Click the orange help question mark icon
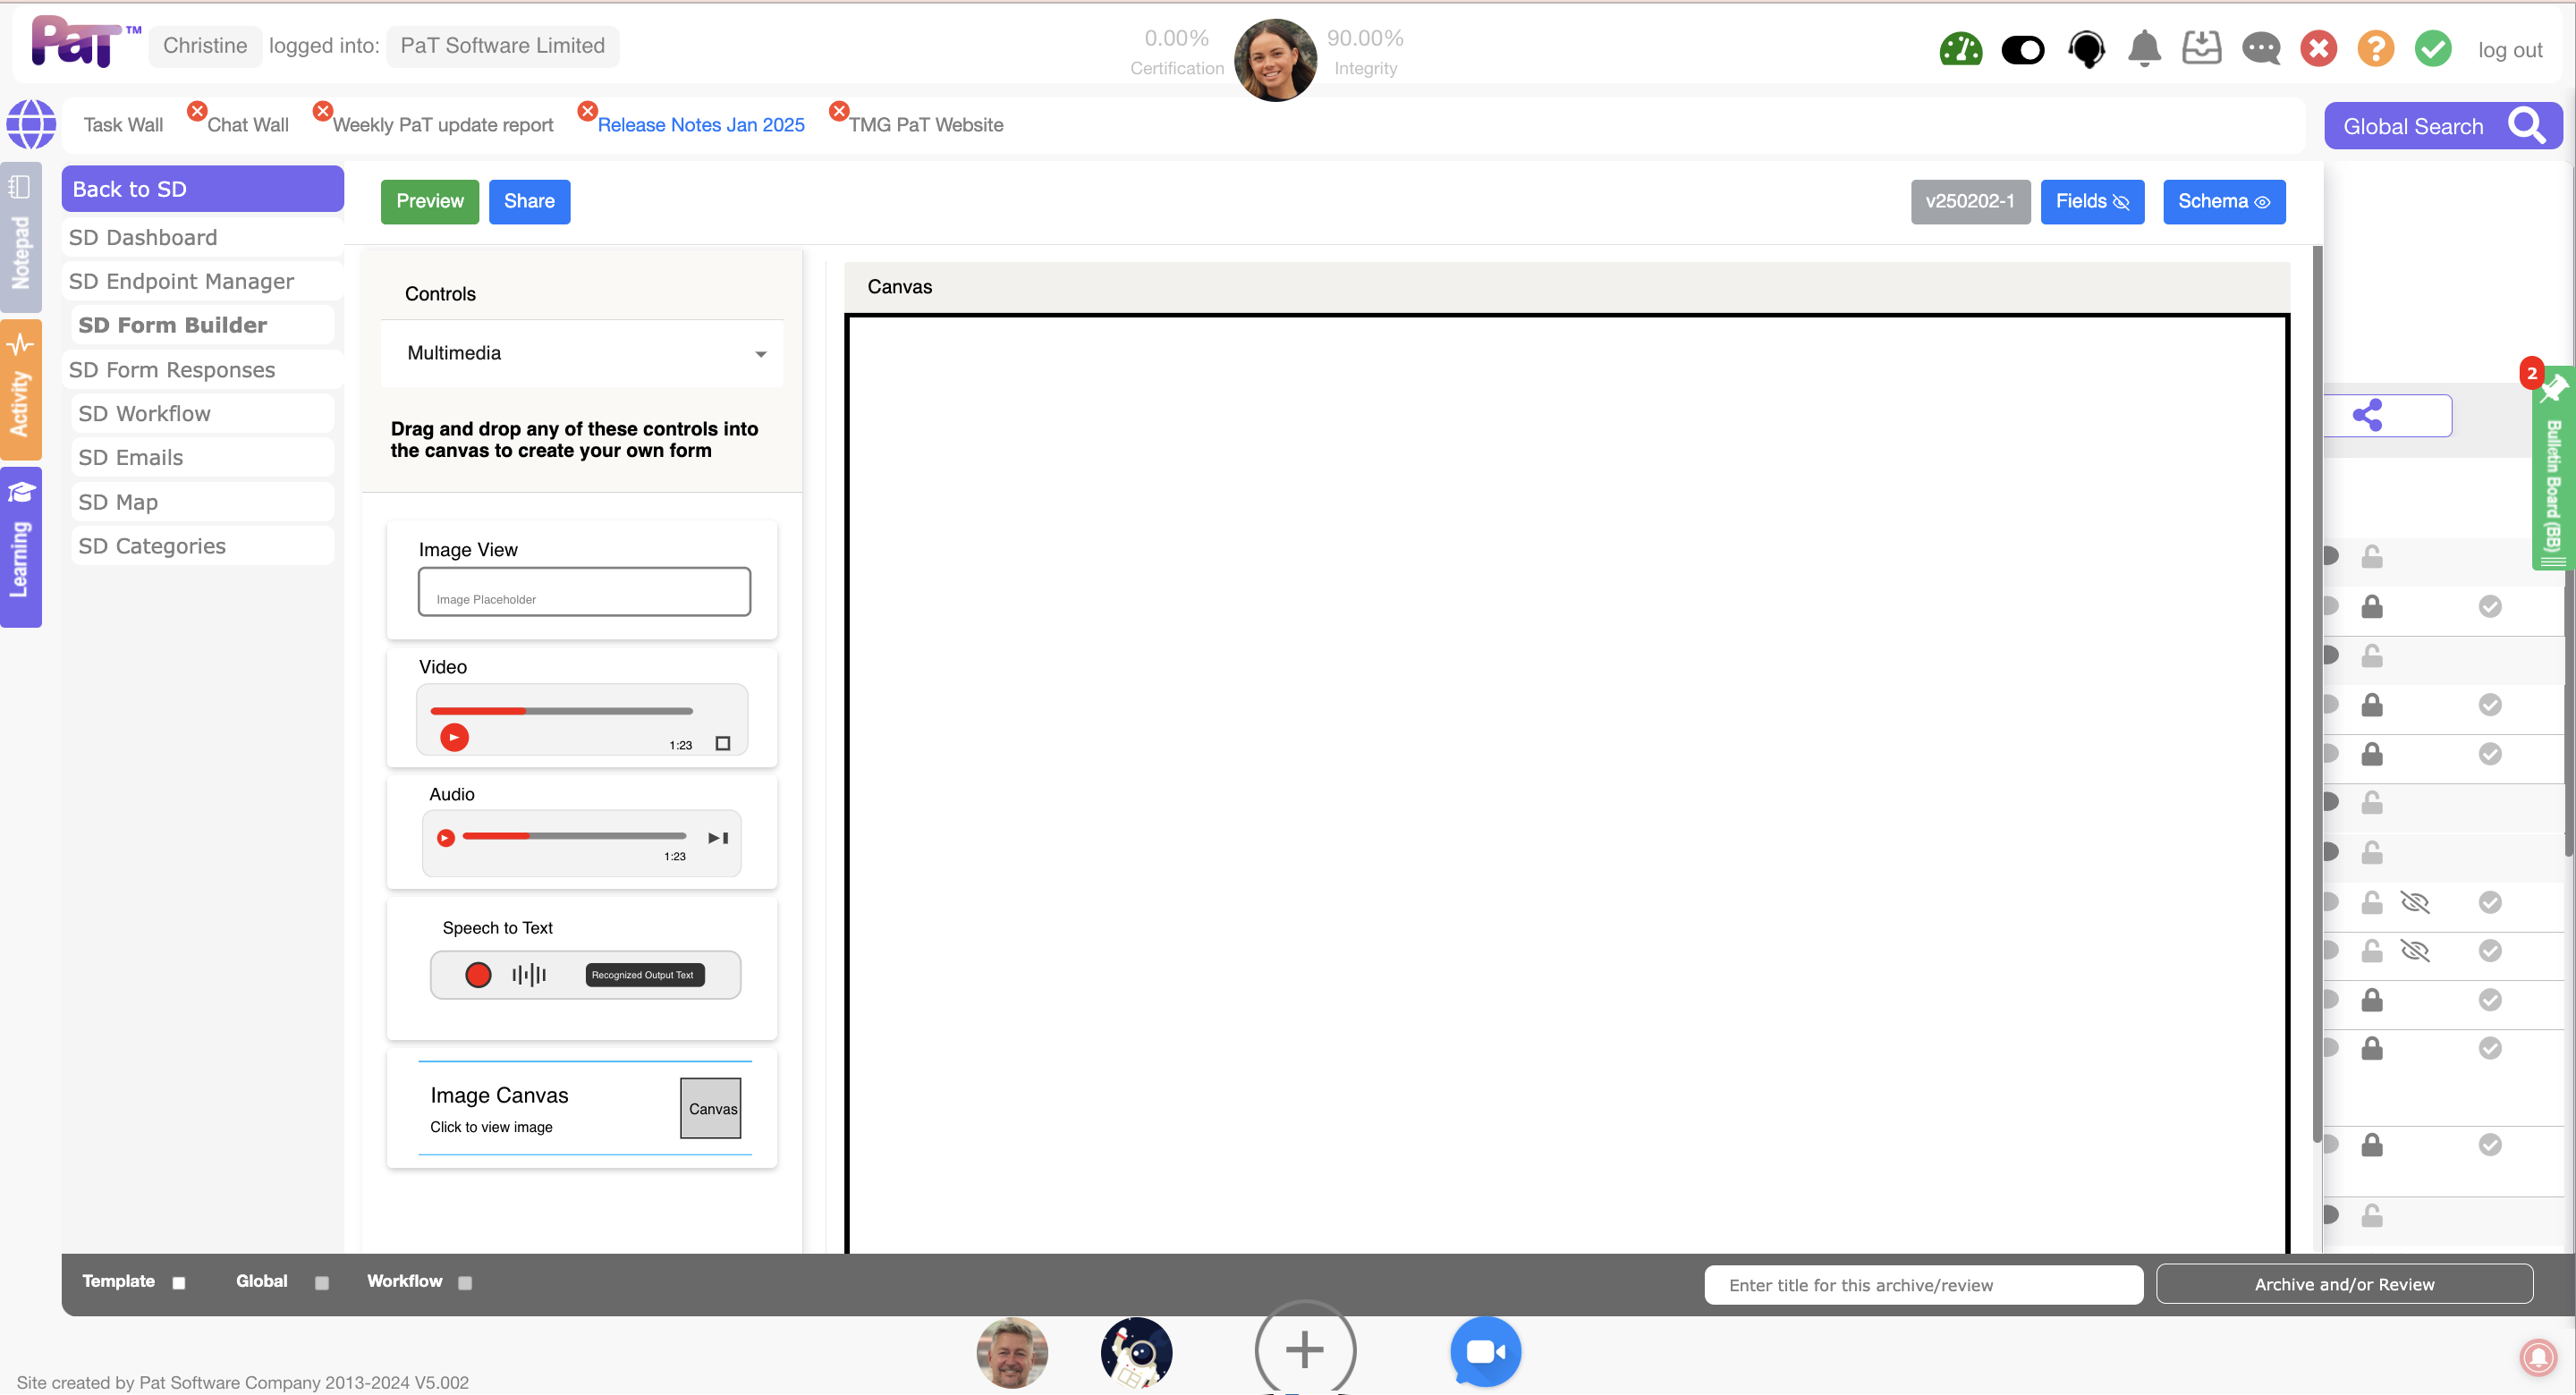Image resolution: width=2576 pixels, height=1395 pixels. [2375, 49]
